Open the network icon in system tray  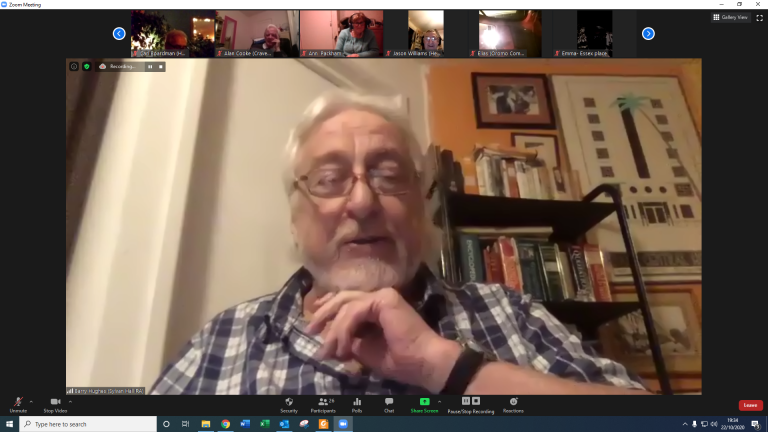[x=704, y=424]
